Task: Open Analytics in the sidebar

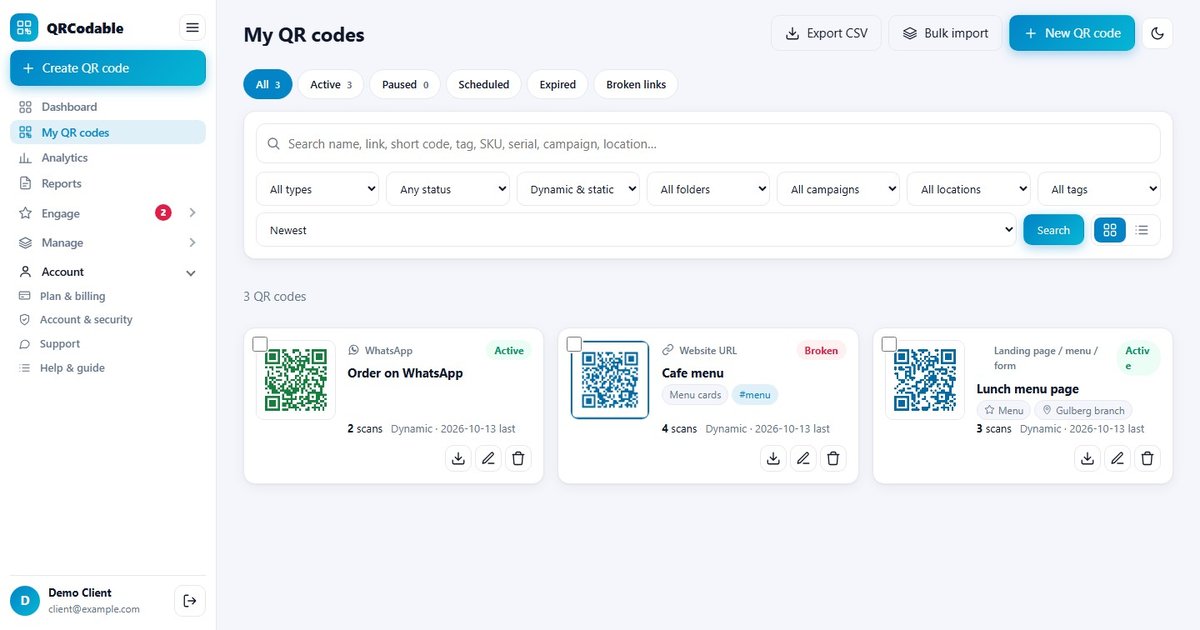Action: (108, 158)
